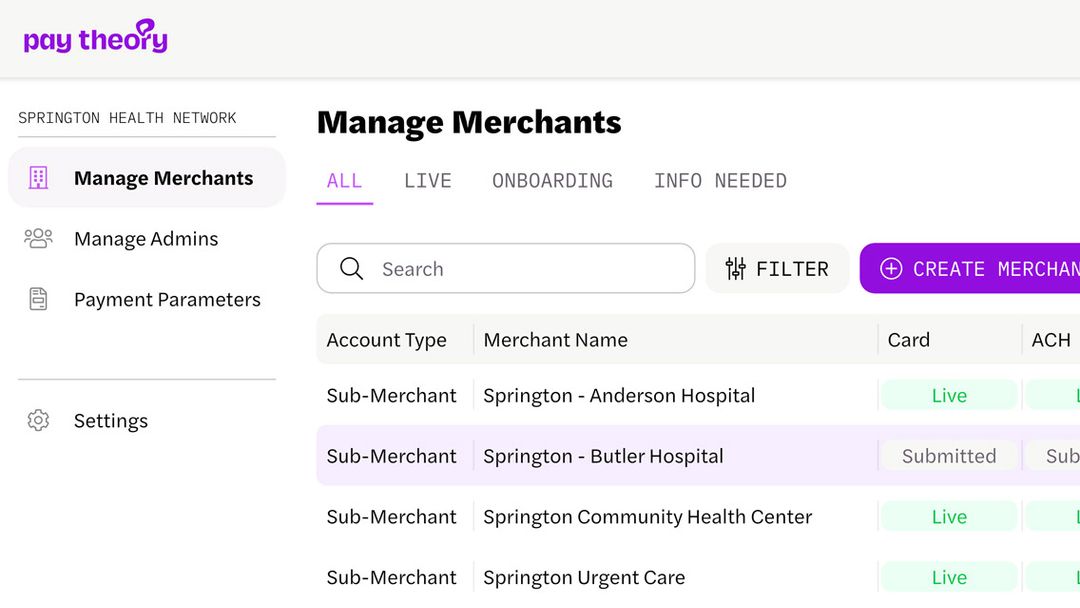The width and height of the screenshot is (1080, 608).
Task: Click the plus icon on CREATE MERCHANT
Action: click(890, 268)
